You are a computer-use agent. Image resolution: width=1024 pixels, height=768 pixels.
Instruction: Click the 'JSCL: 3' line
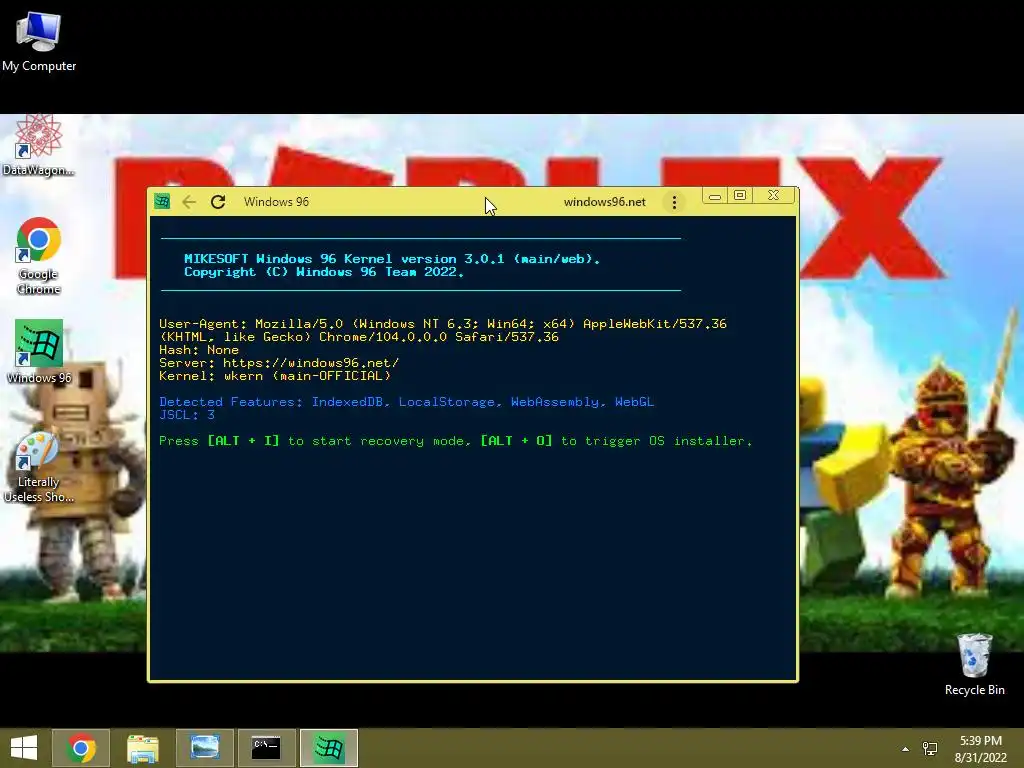tap(187, 415)
